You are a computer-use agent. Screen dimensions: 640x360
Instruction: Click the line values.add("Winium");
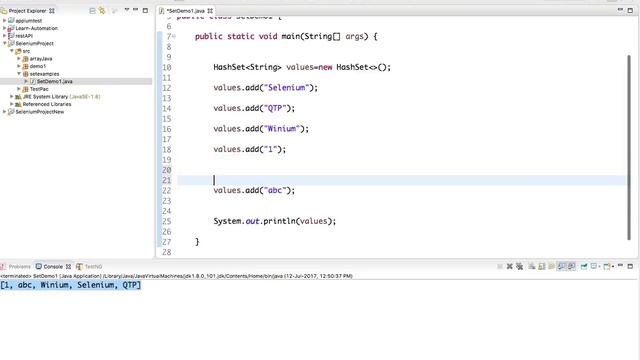pos(261,129)
